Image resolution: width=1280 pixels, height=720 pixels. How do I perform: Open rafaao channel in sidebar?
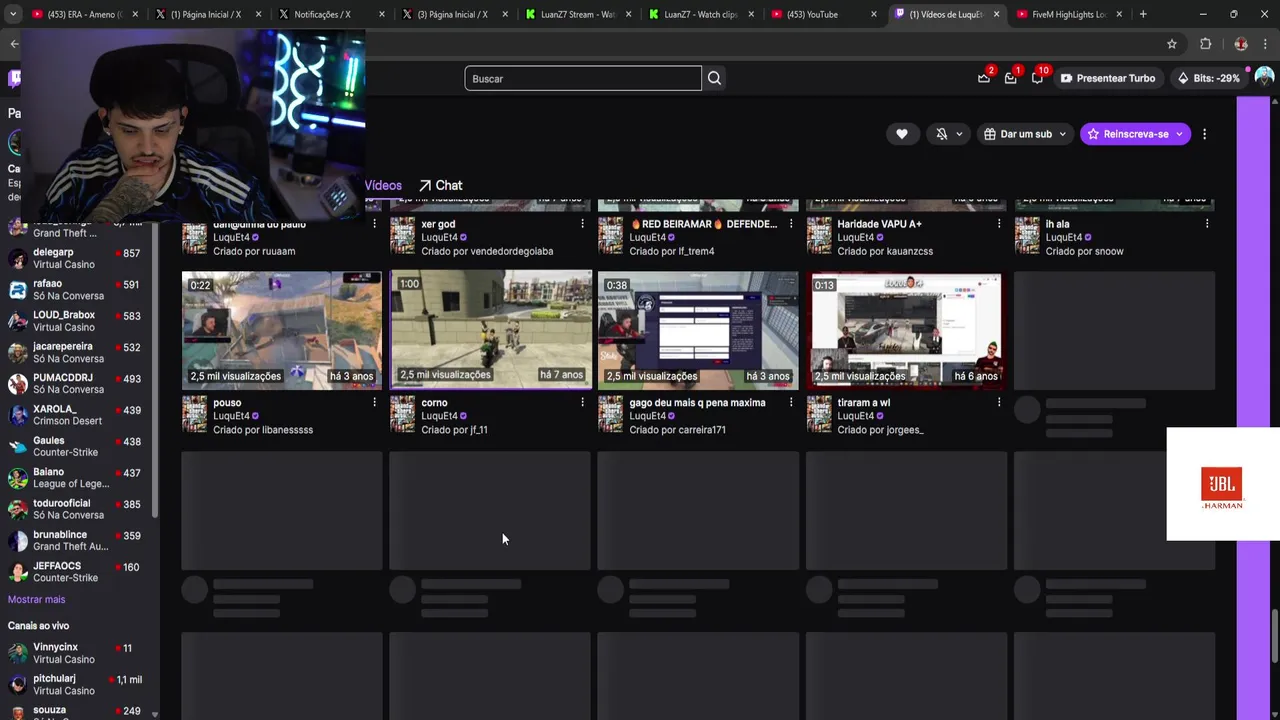[78, 290]
